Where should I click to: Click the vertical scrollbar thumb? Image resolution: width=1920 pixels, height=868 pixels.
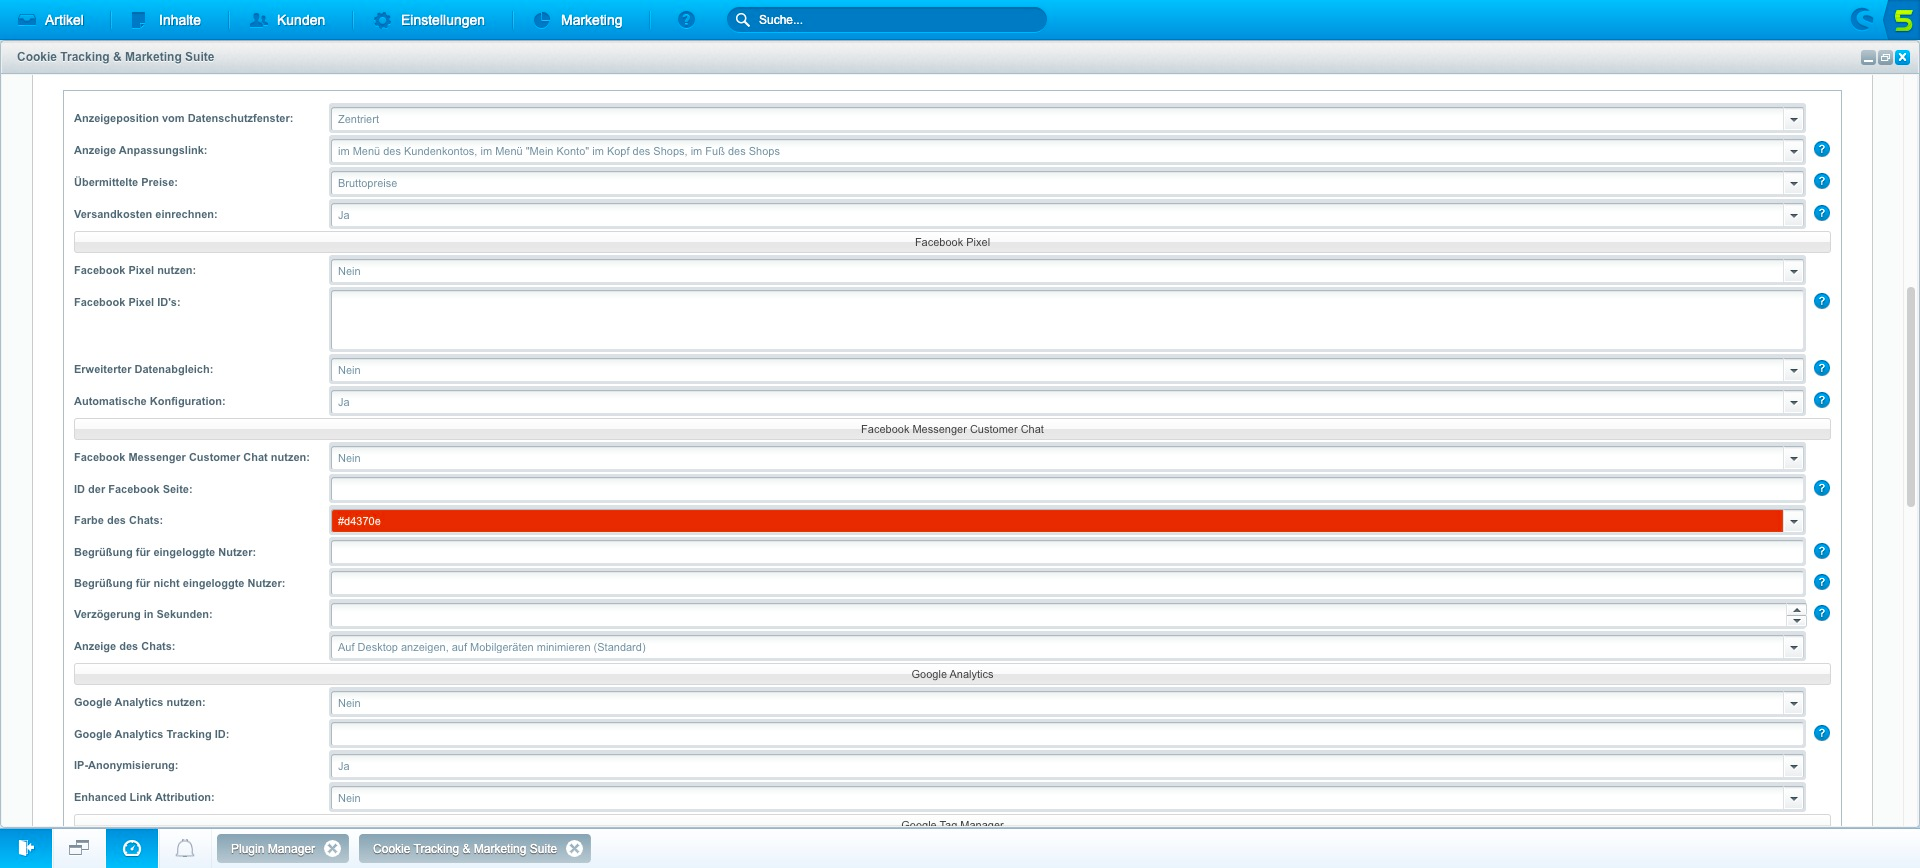click(1911, 397)
